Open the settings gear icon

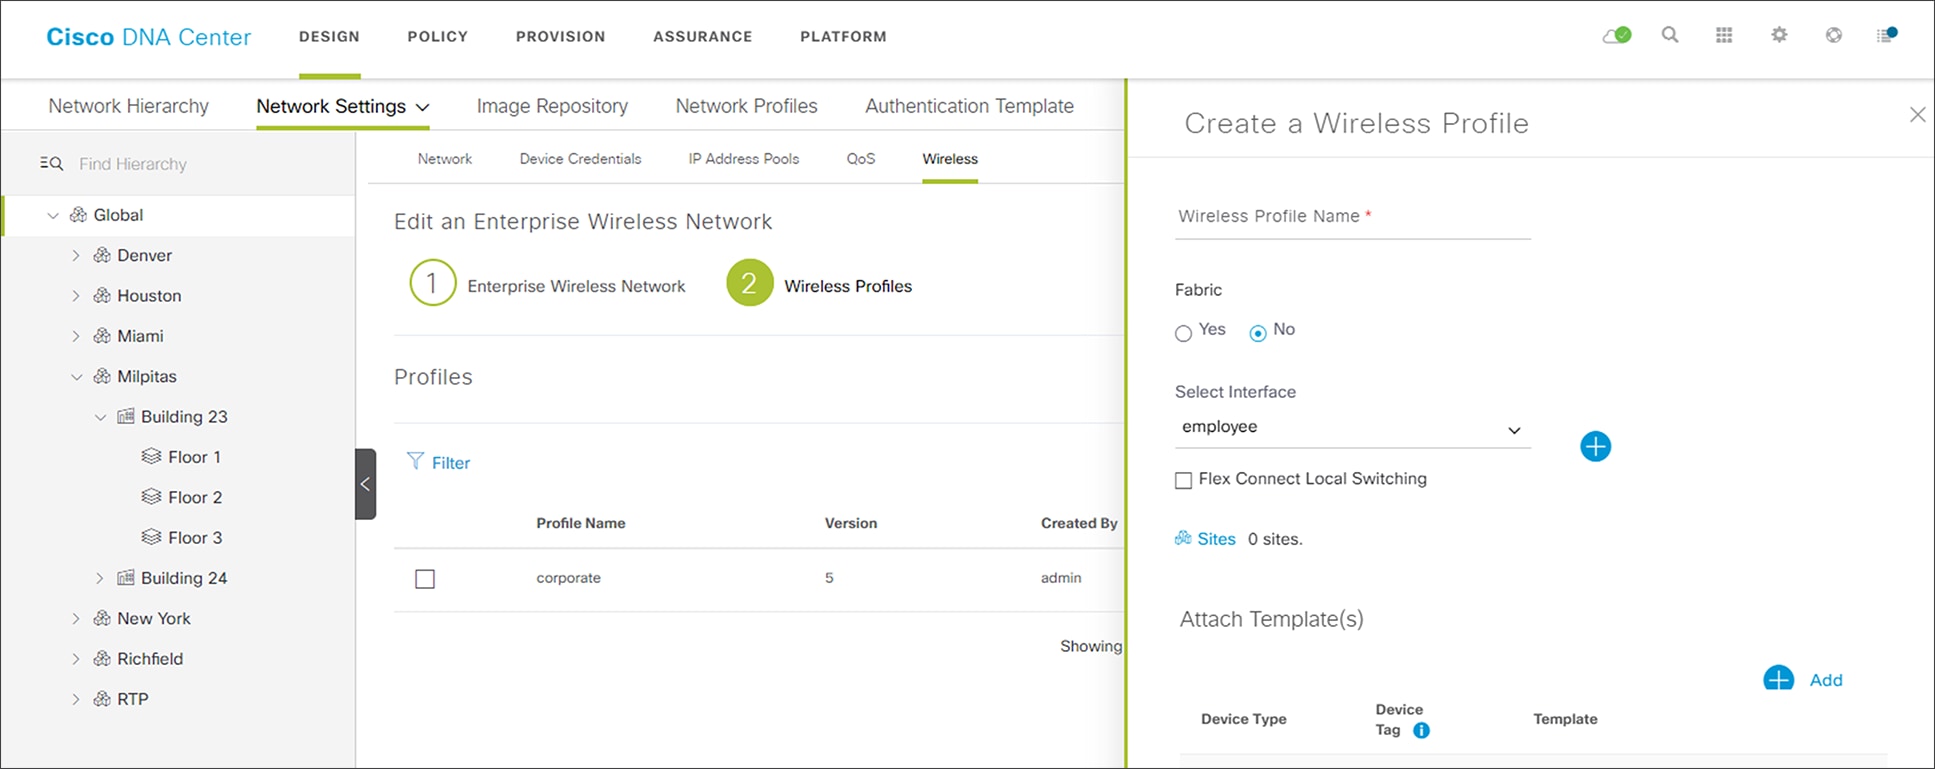(1779, 35)
